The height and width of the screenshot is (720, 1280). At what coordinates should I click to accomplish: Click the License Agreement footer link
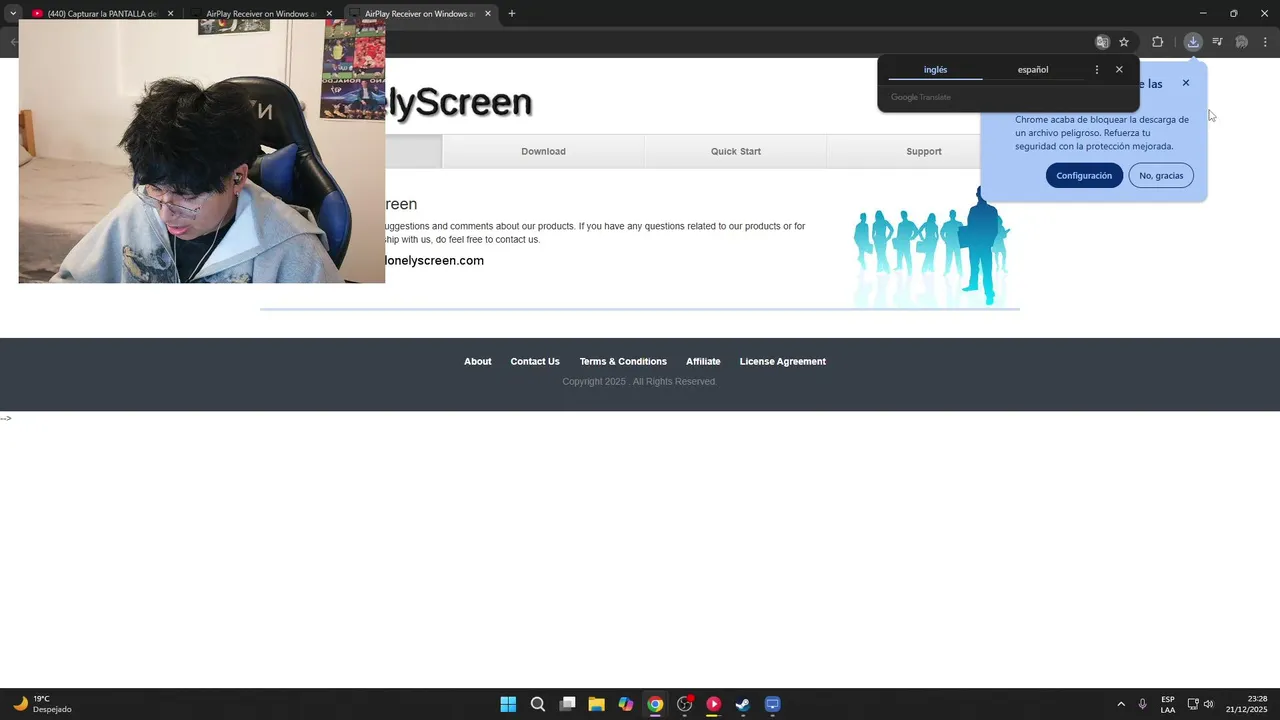(782, 361)
